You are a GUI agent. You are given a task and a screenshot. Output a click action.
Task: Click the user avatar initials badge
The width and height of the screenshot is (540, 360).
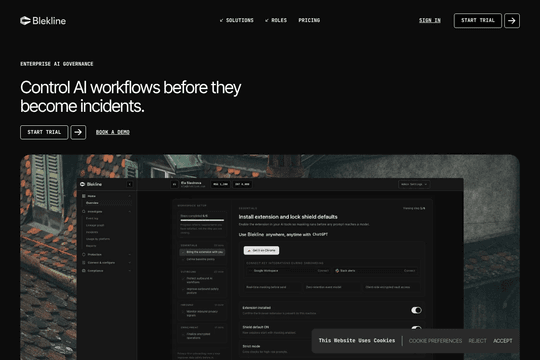174,184
